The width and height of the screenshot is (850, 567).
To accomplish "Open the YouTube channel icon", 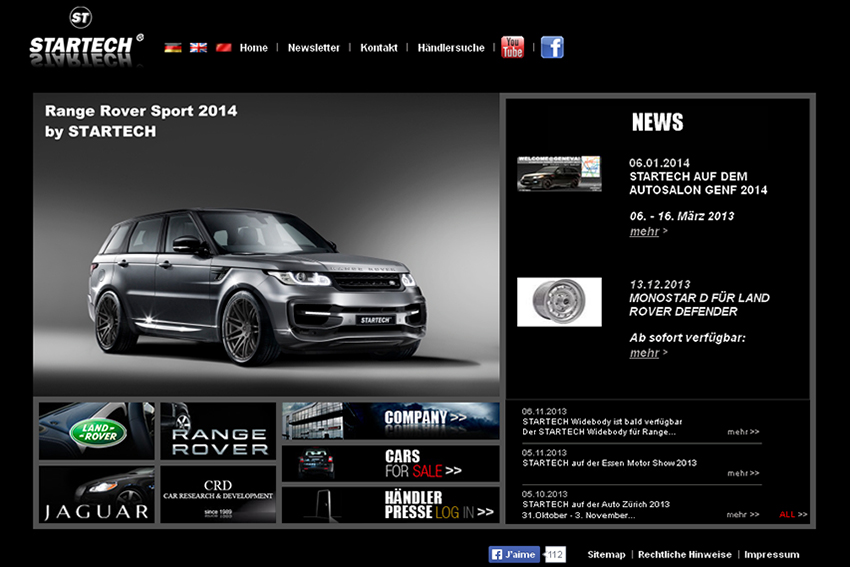I will (x=512, y=47).
